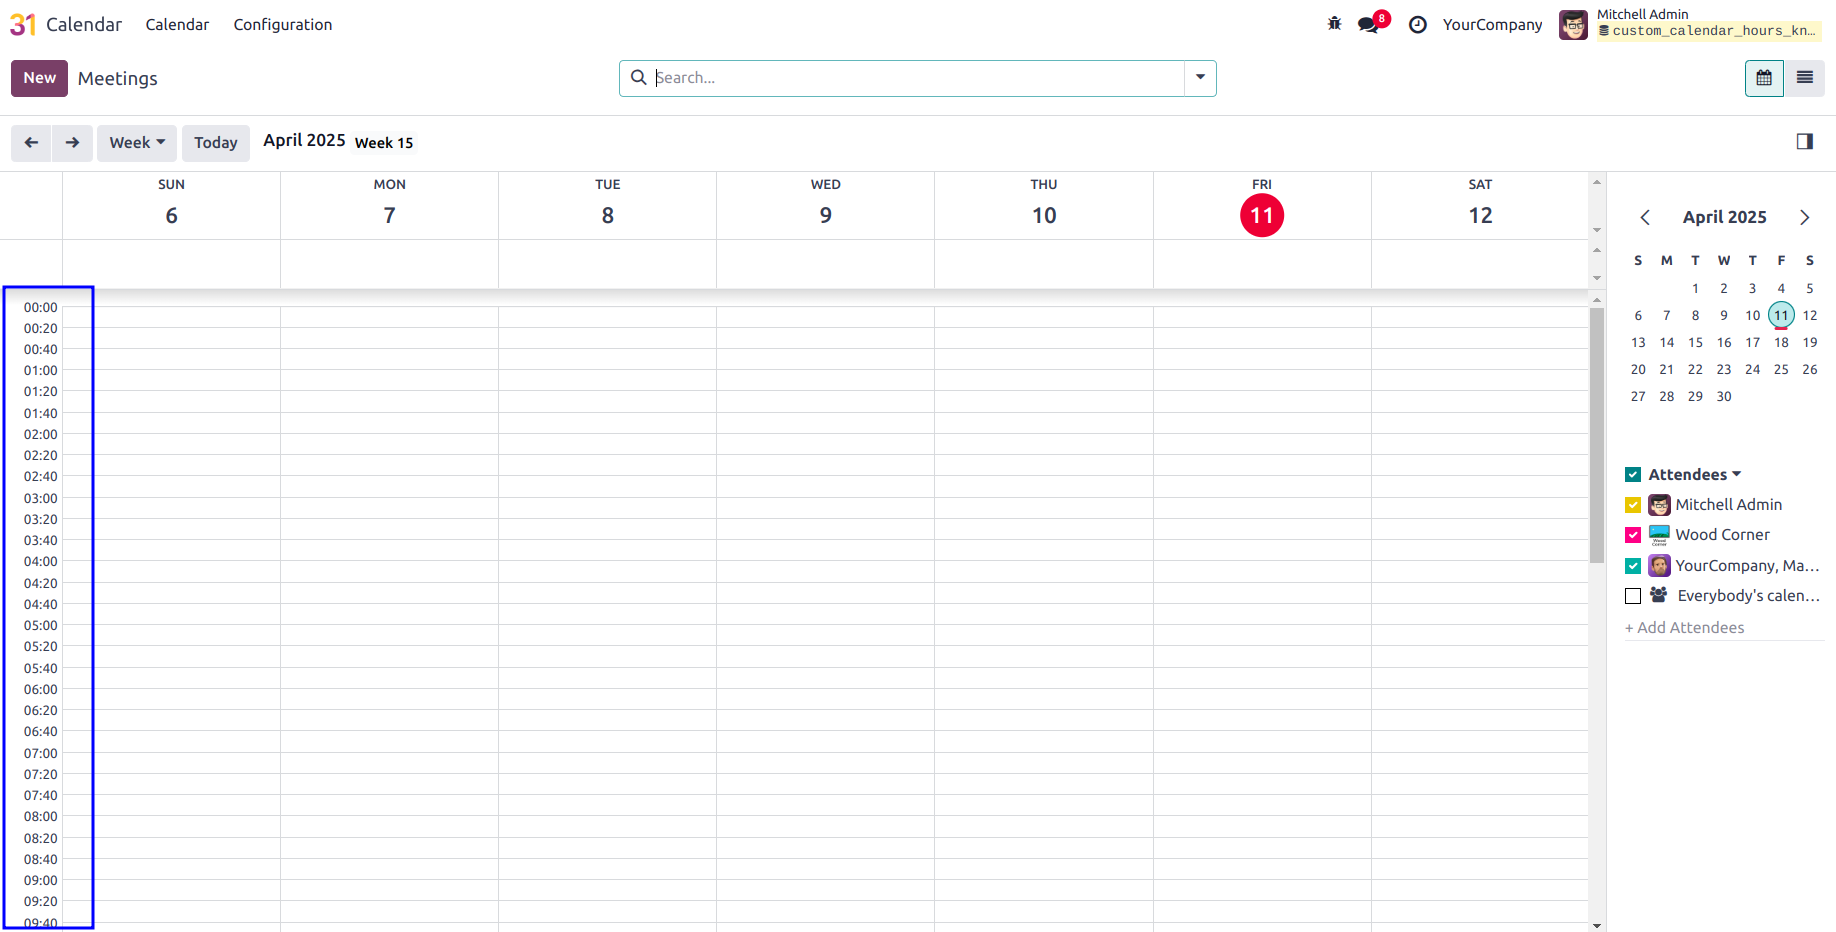The width and height of the screenshot is (1836, 932).
Task: Toggle the side panel icon
Action: point(1804,142)
